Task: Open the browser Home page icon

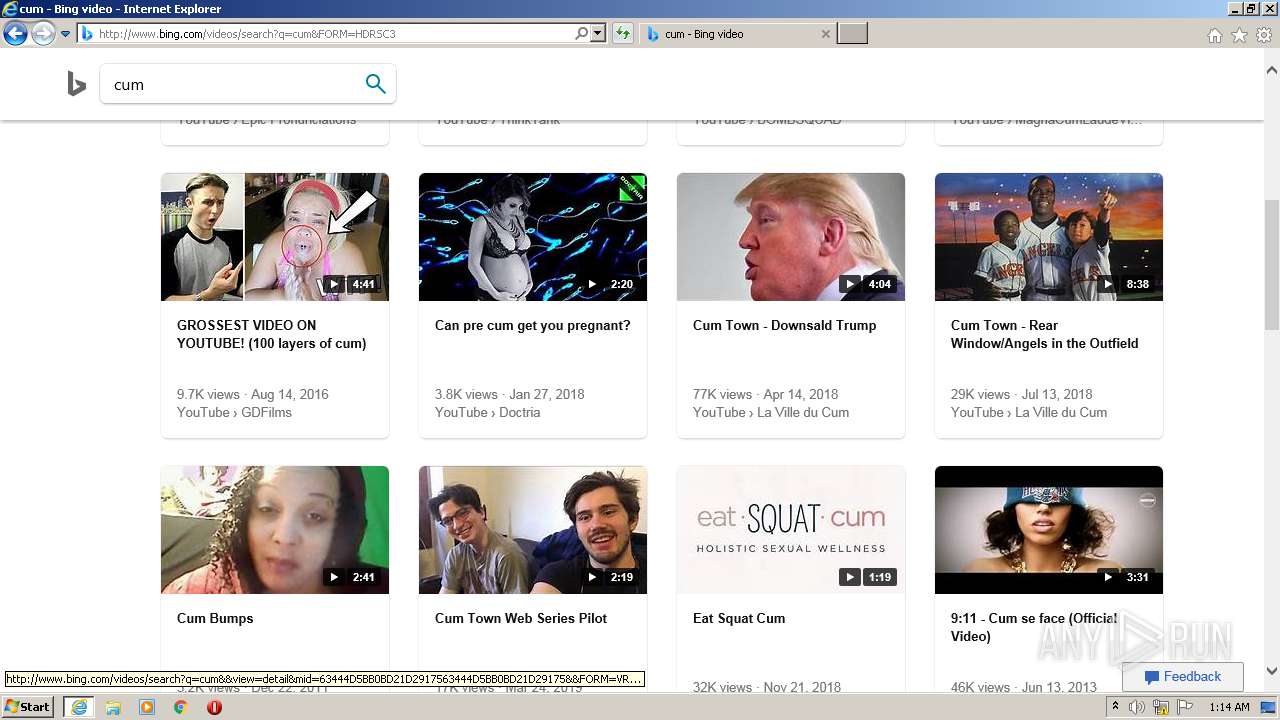Action: [x=1214, y=35]
